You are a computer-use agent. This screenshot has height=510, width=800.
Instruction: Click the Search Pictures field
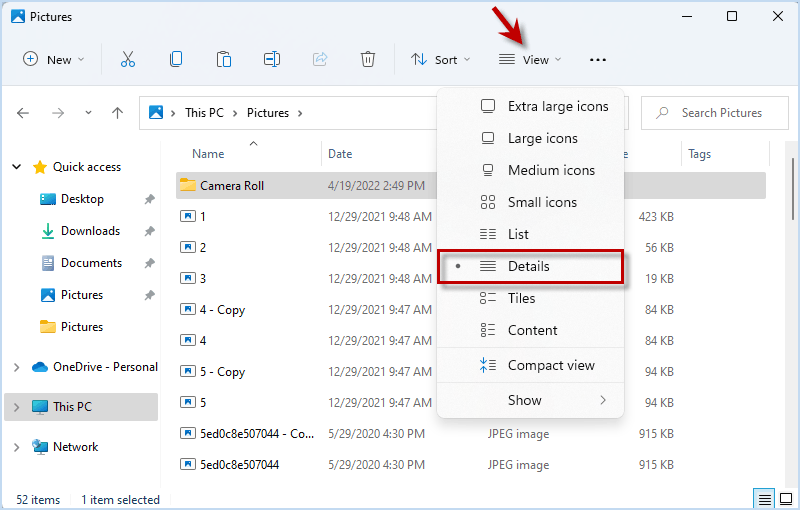[714, 113]
